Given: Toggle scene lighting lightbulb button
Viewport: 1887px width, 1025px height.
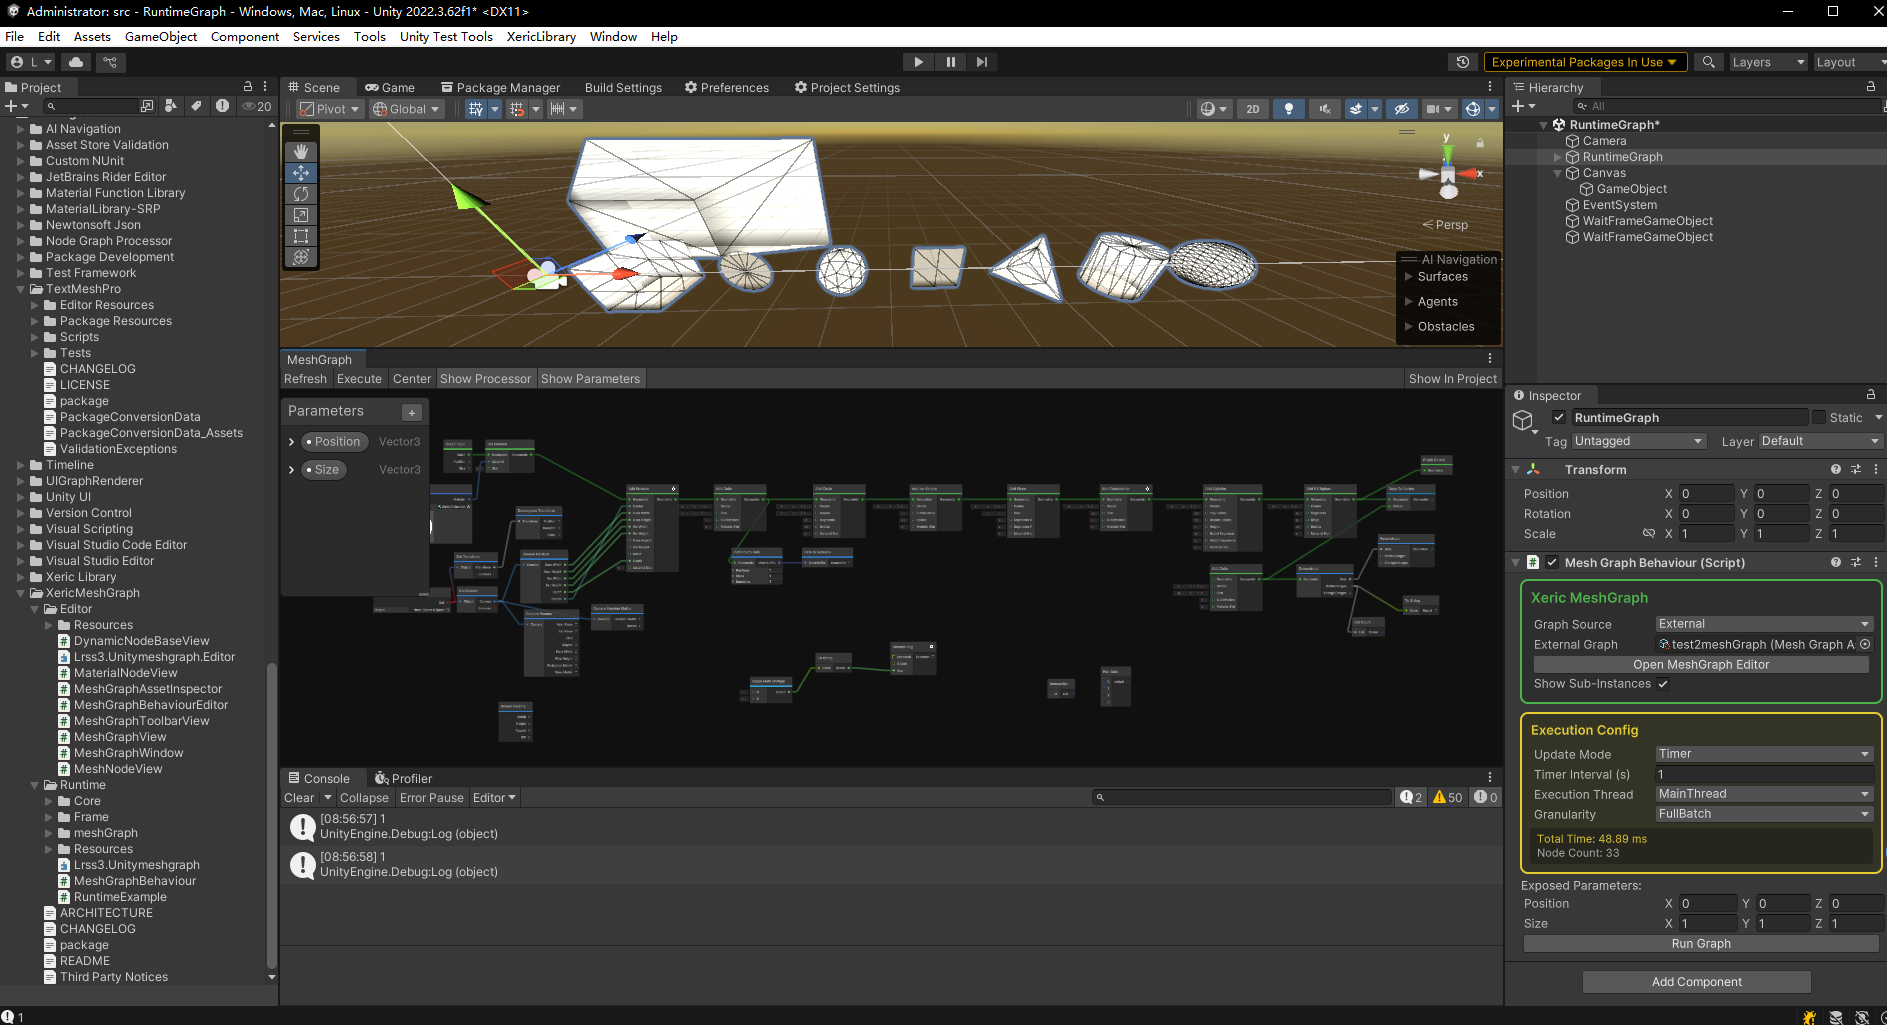Looking at the screenshot, I should click(1289, 109).
